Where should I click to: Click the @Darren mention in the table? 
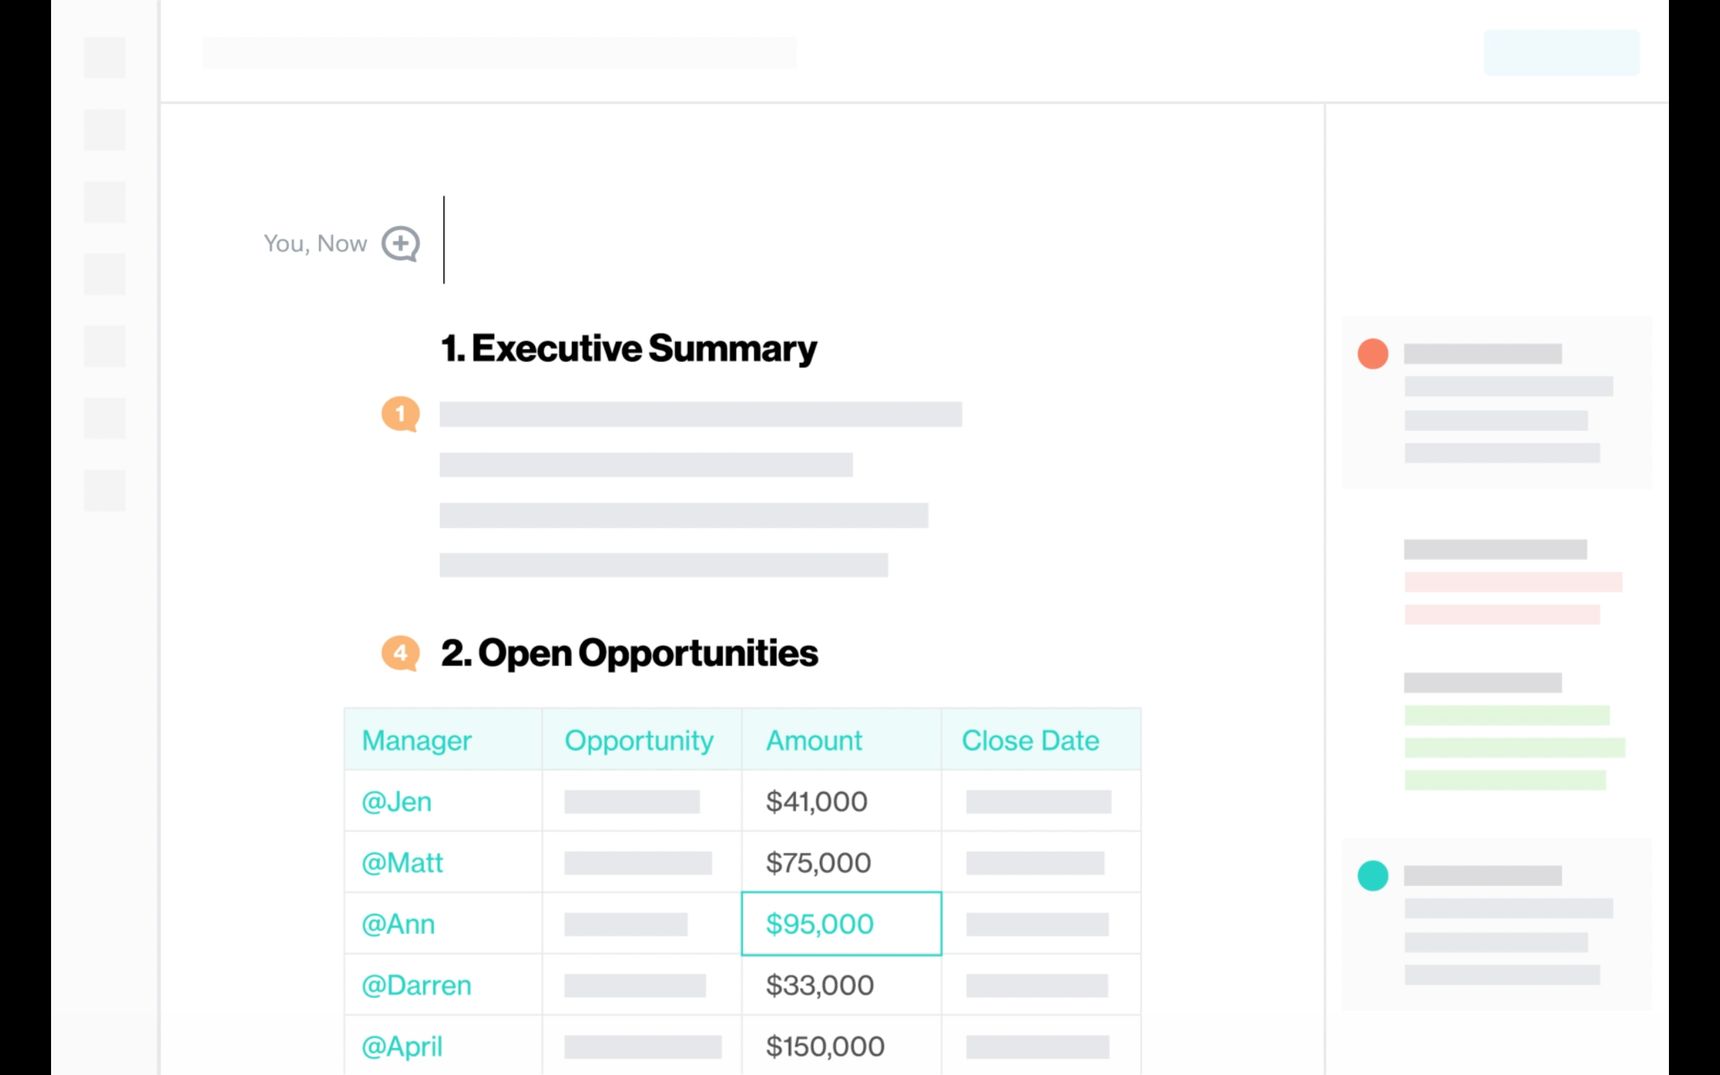(x=416, y=985)
